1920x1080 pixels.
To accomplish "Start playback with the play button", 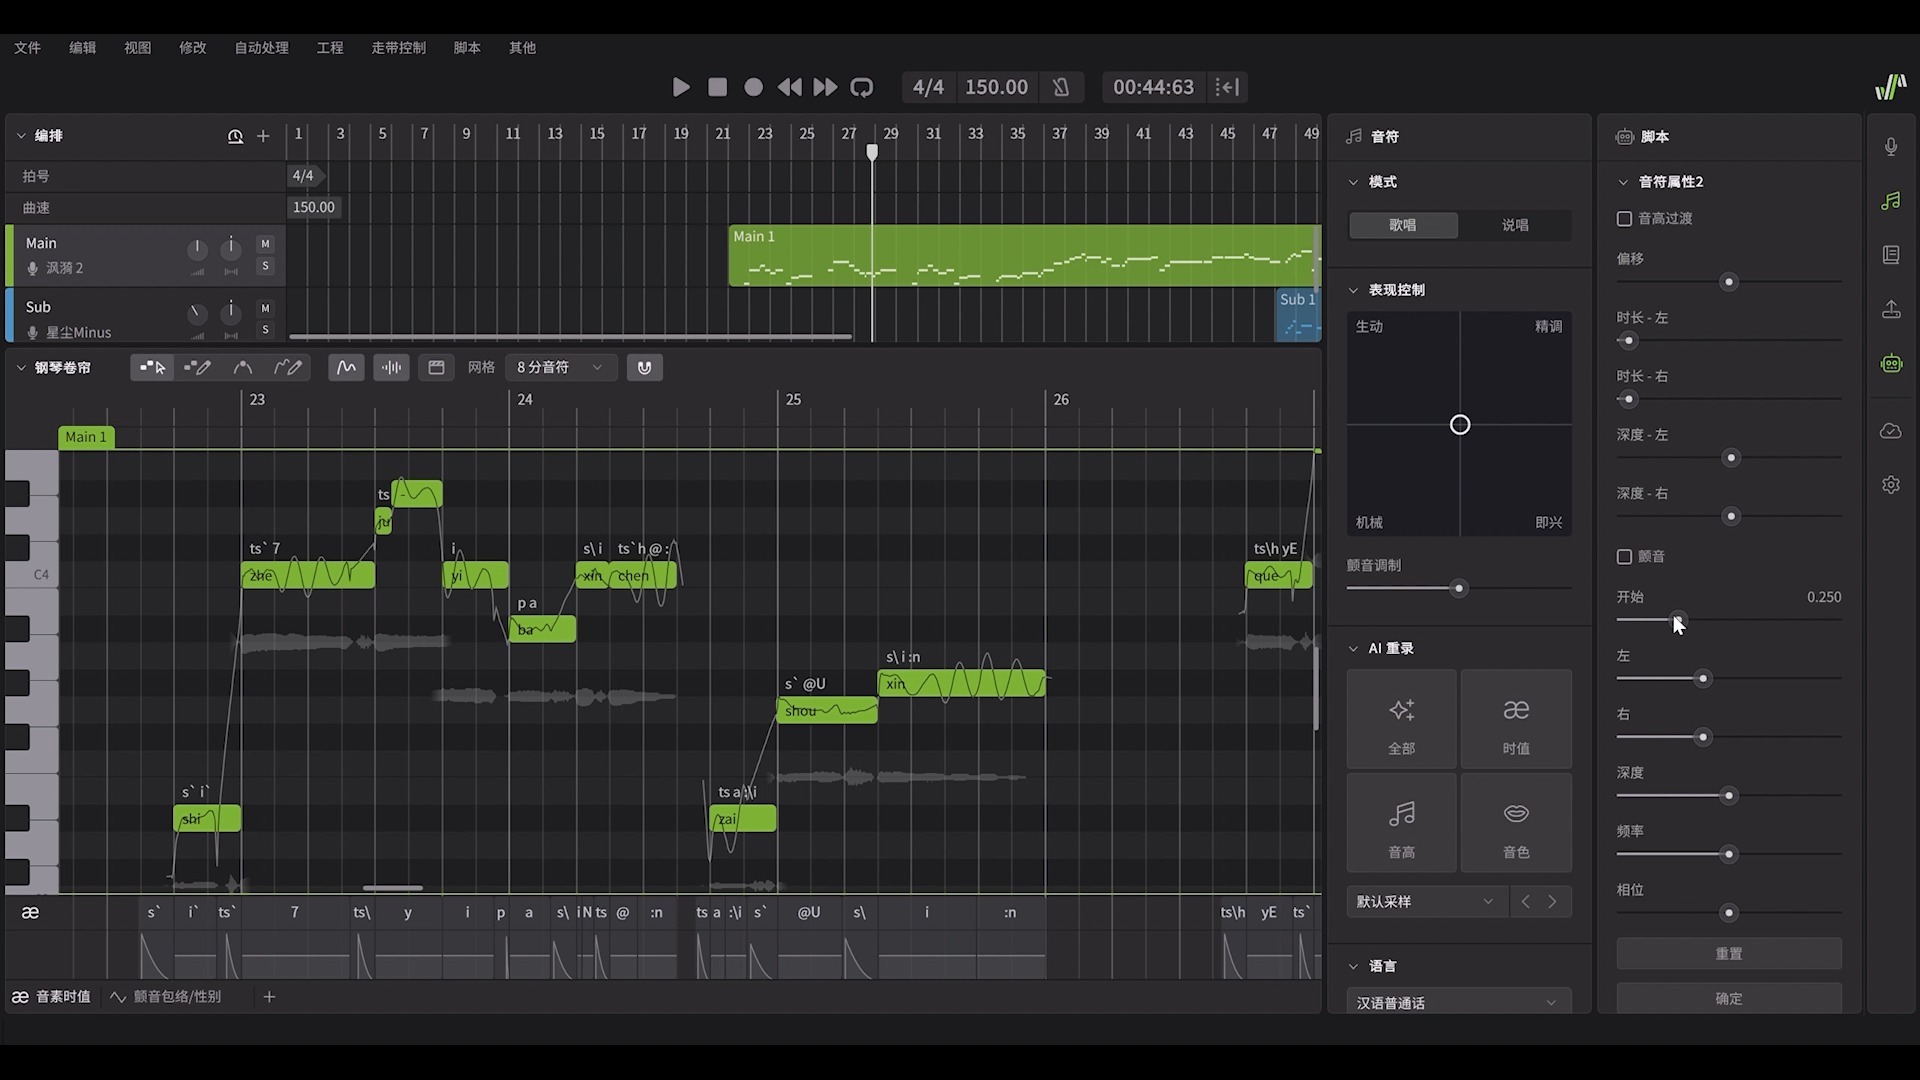I will (681, 87).
